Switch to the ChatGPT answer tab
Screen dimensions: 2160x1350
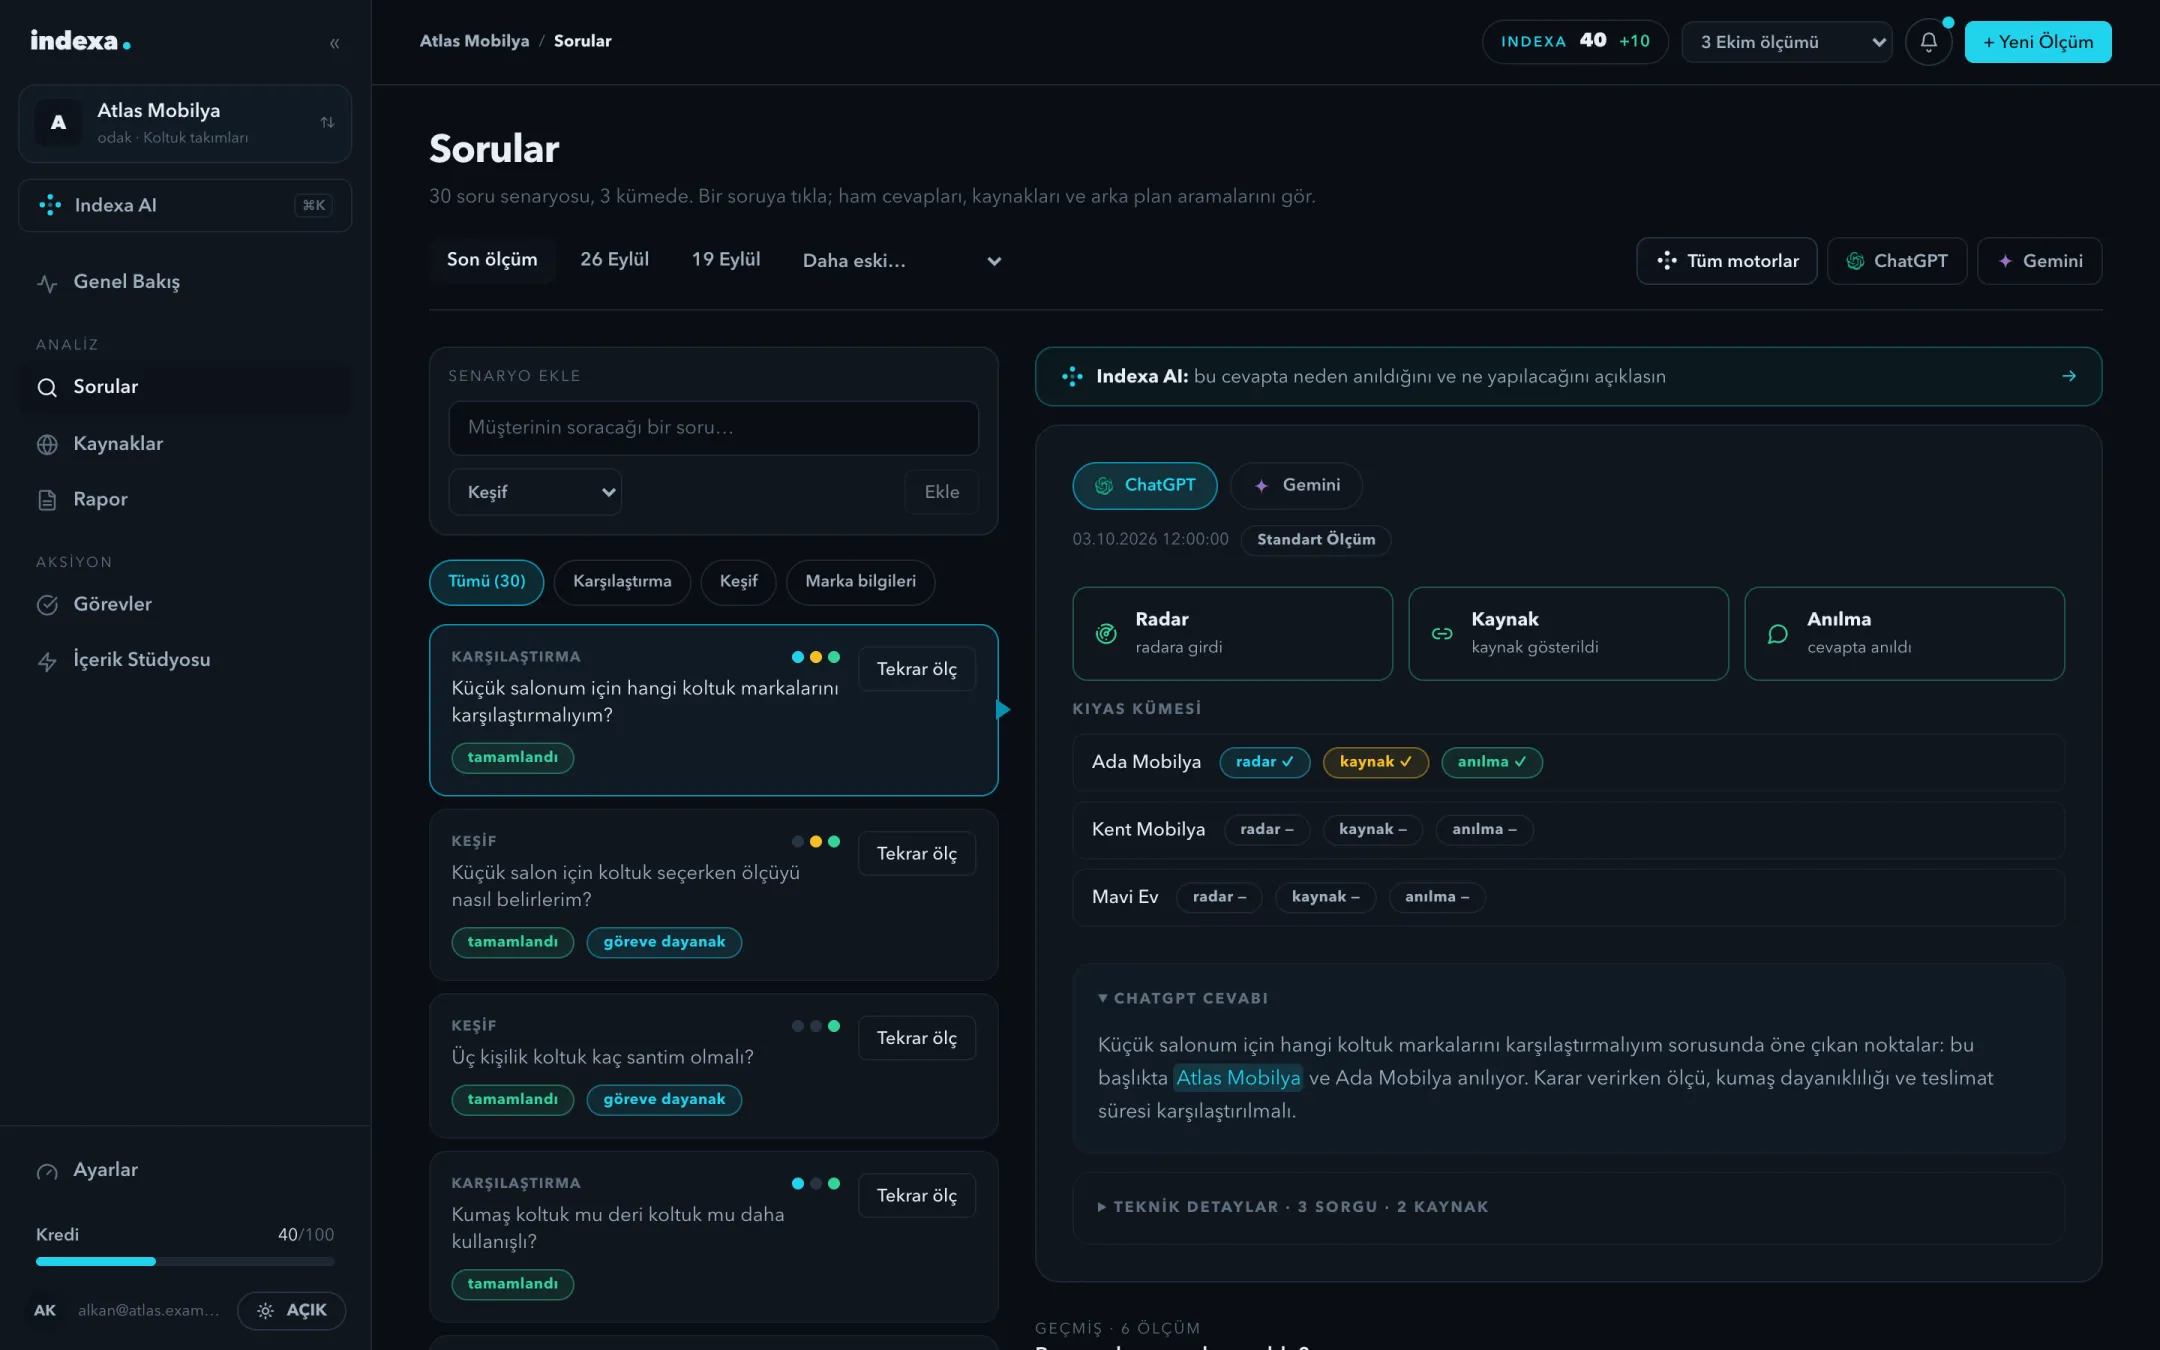1145,485
